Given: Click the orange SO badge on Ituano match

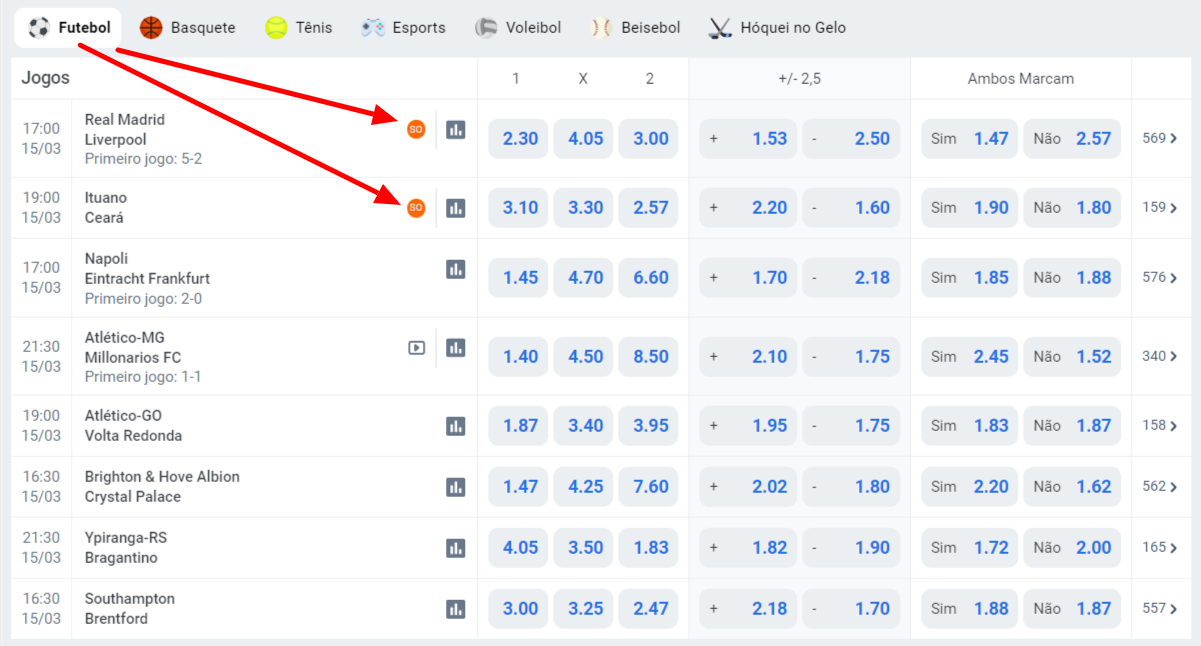Looking at the screenshot, I should tap(416, 208).
